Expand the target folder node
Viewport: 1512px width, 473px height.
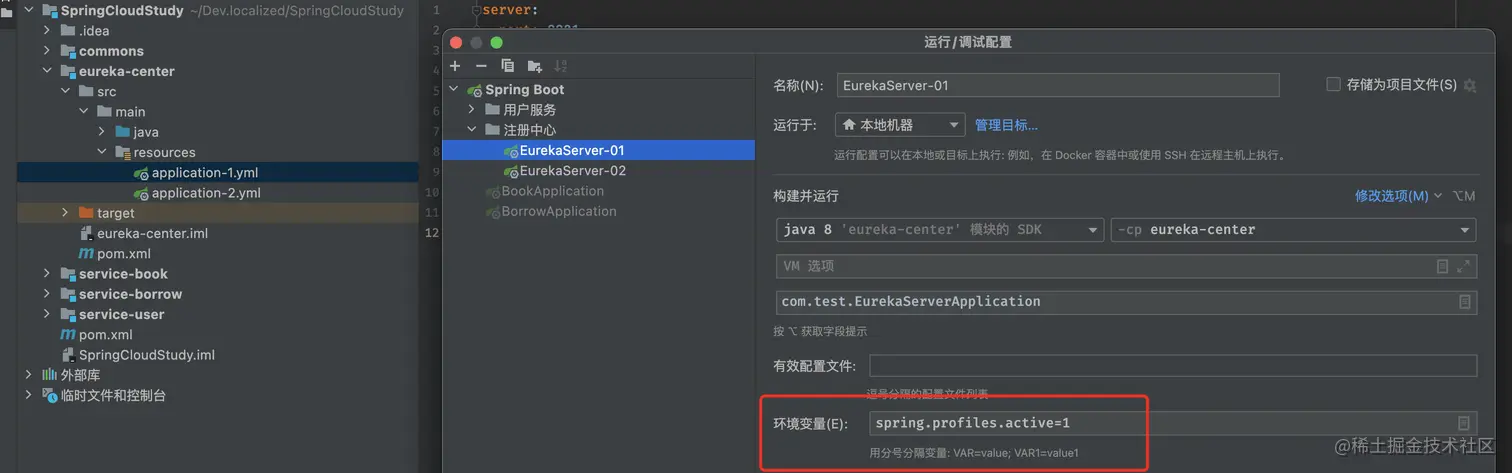(66, 213)
